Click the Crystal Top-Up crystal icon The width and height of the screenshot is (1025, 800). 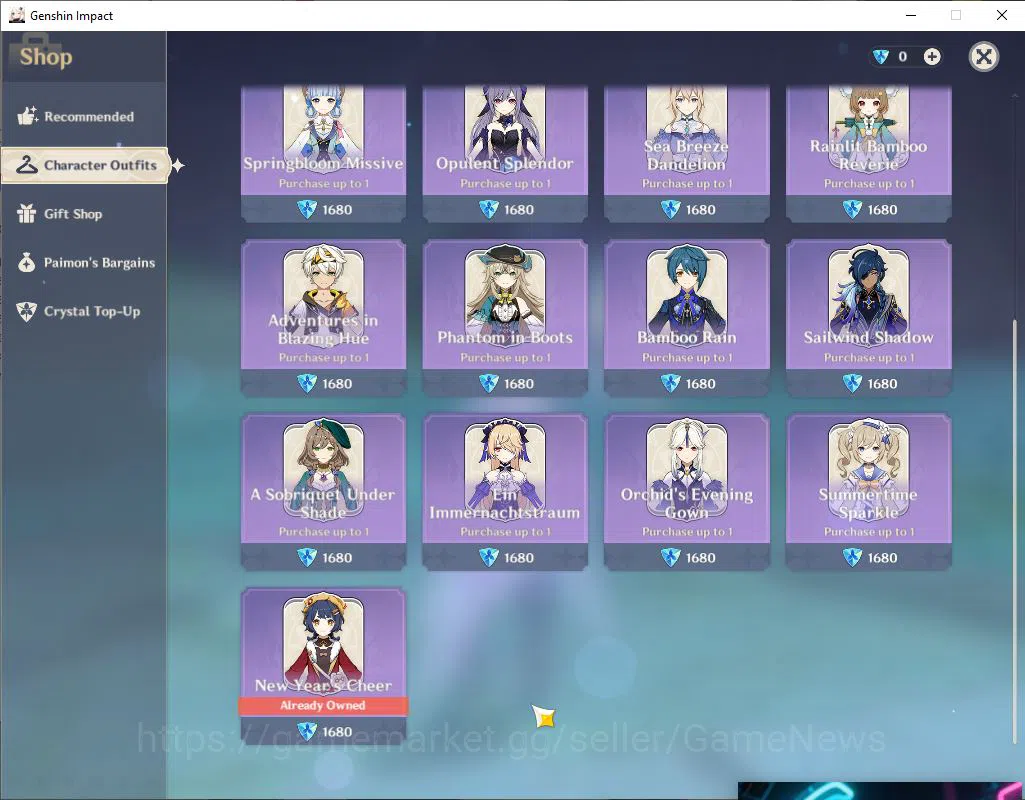pos(27,311)
